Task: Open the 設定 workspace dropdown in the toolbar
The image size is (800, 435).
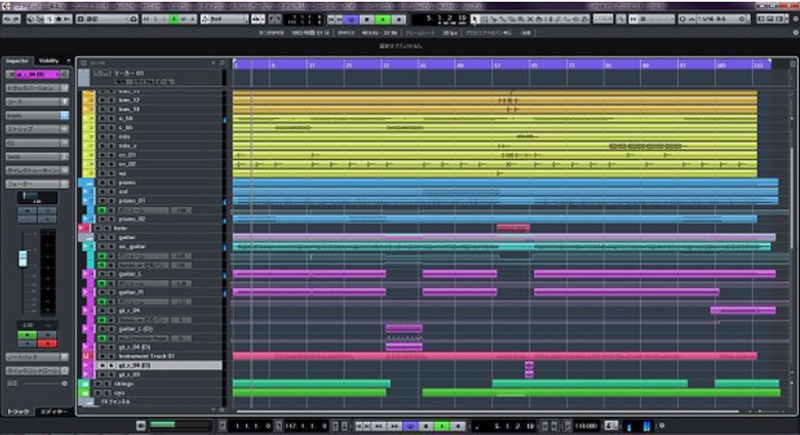Action: tap(107, 19)
